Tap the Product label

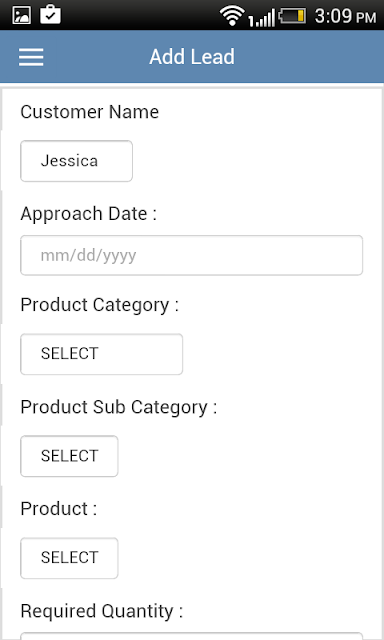coord(59,509)
